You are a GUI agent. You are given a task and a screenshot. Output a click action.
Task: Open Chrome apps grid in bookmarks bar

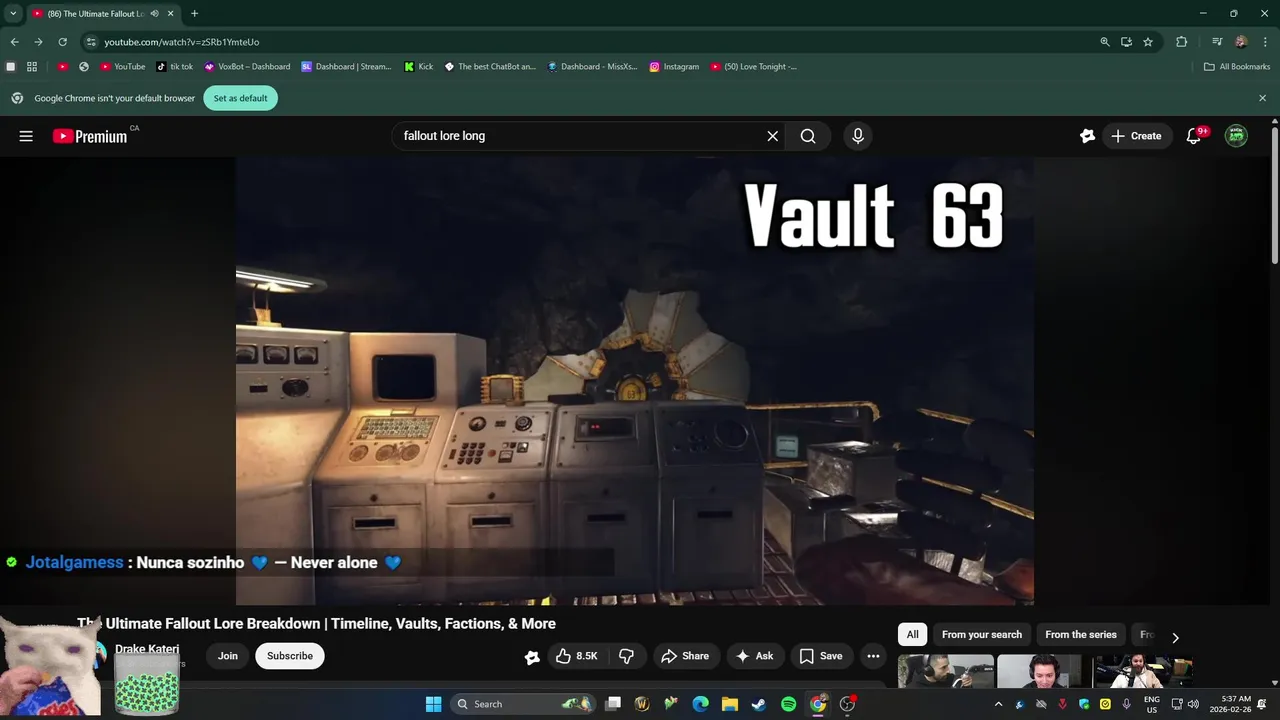pos(32,67)
